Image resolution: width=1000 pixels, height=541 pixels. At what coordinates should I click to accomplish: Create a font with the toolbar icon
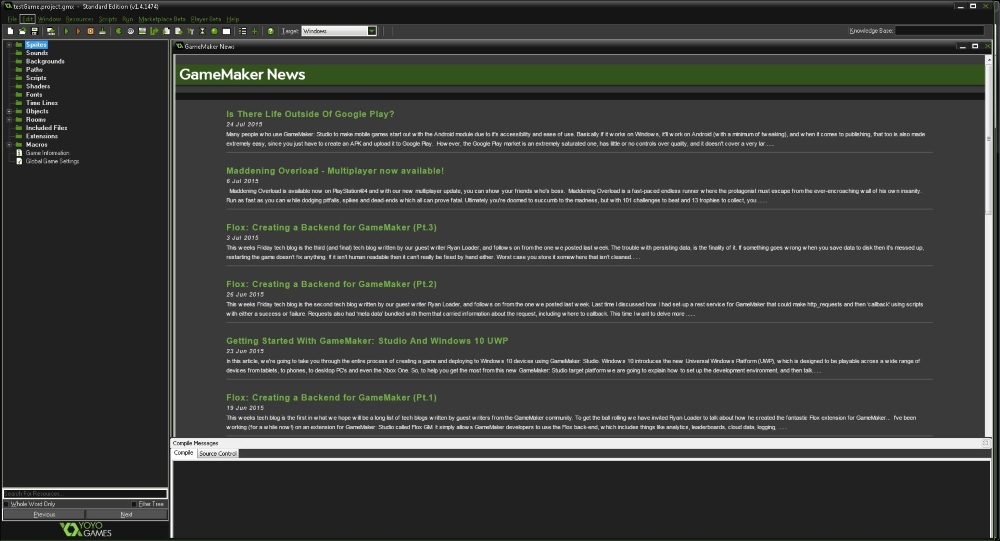pos(191,31)
